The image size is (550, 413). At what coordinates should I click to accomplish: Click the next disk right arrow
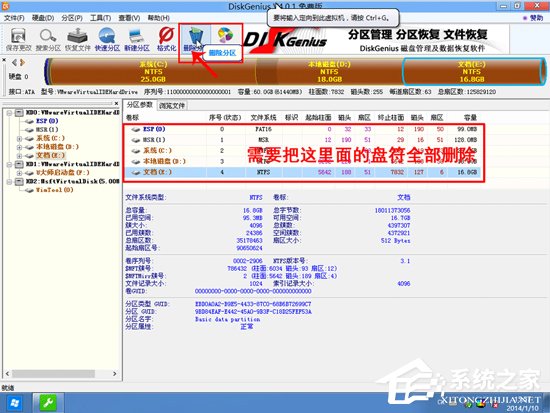[22, 63]
